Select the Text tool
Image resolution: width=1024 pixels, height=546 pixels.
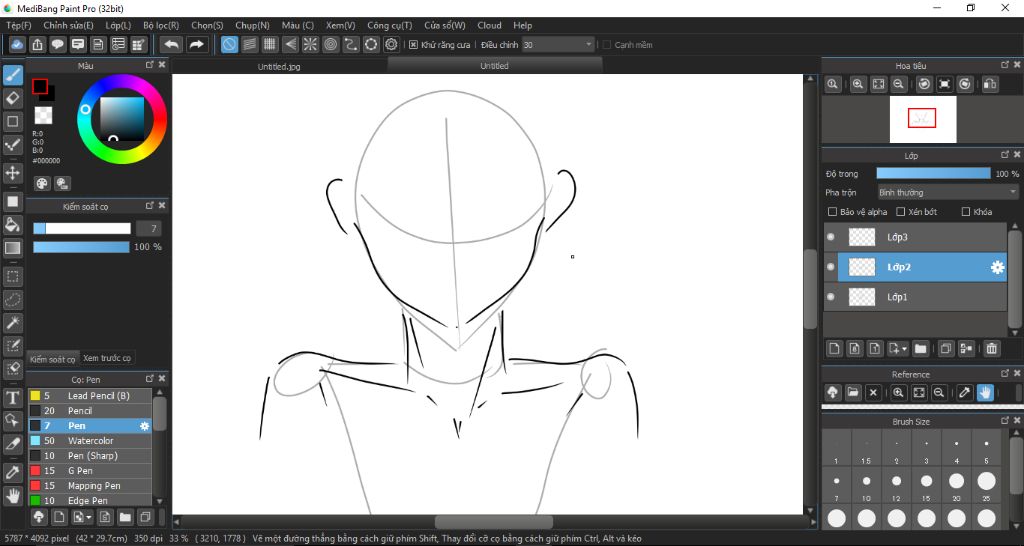pyautogui.click(x=12, y=397)
